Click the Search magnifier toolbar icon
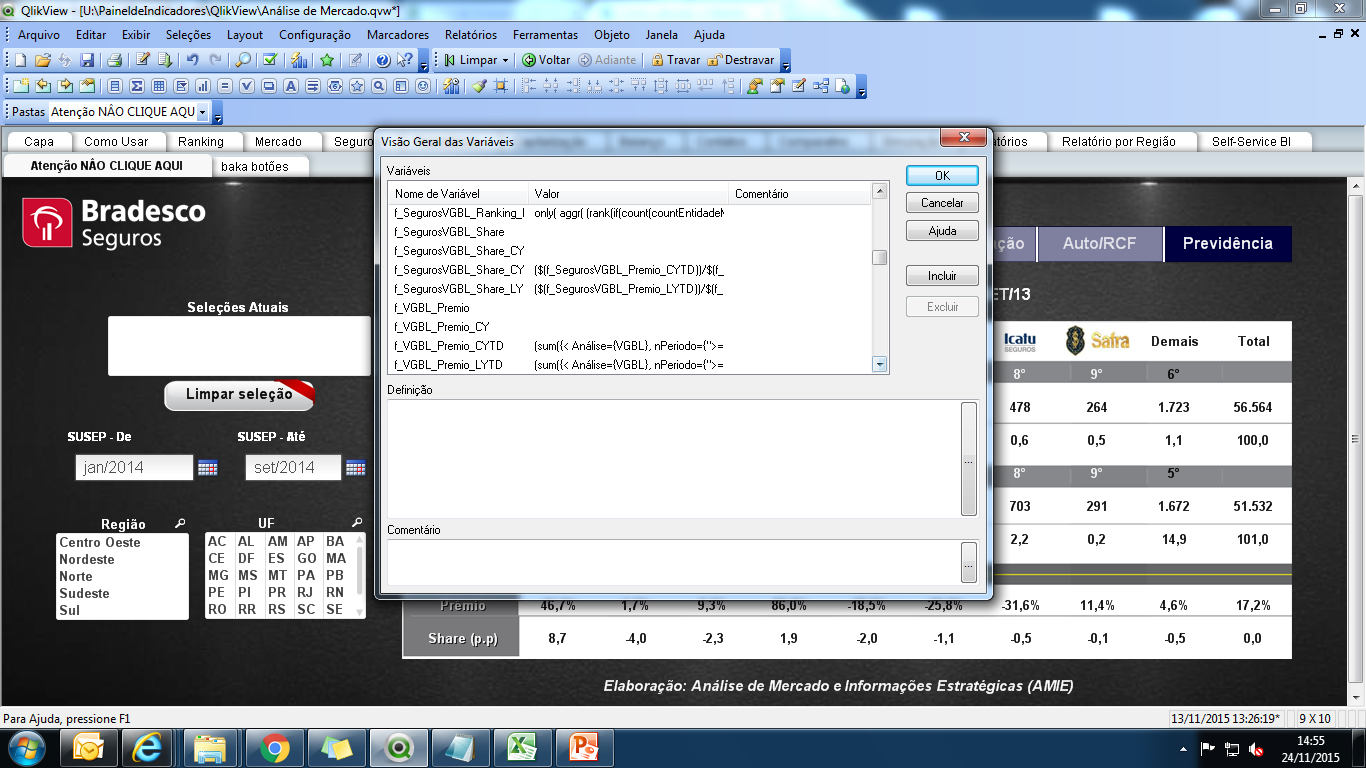Viewport: 1366px width, 768px height. 243,60
